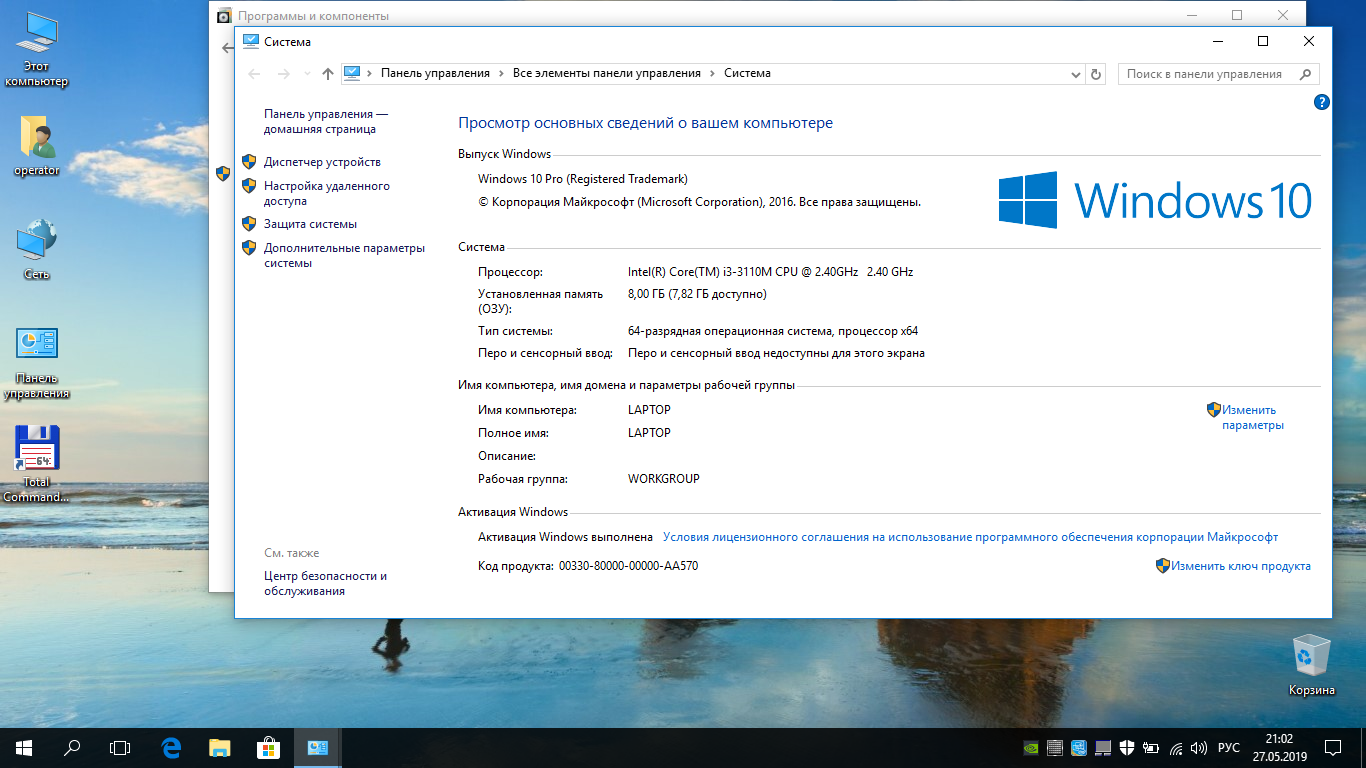Viewport: 1366px width, 768px height.
Task: Open recent locations dropdown next to Forward arrow
Action: pos(307,74)
